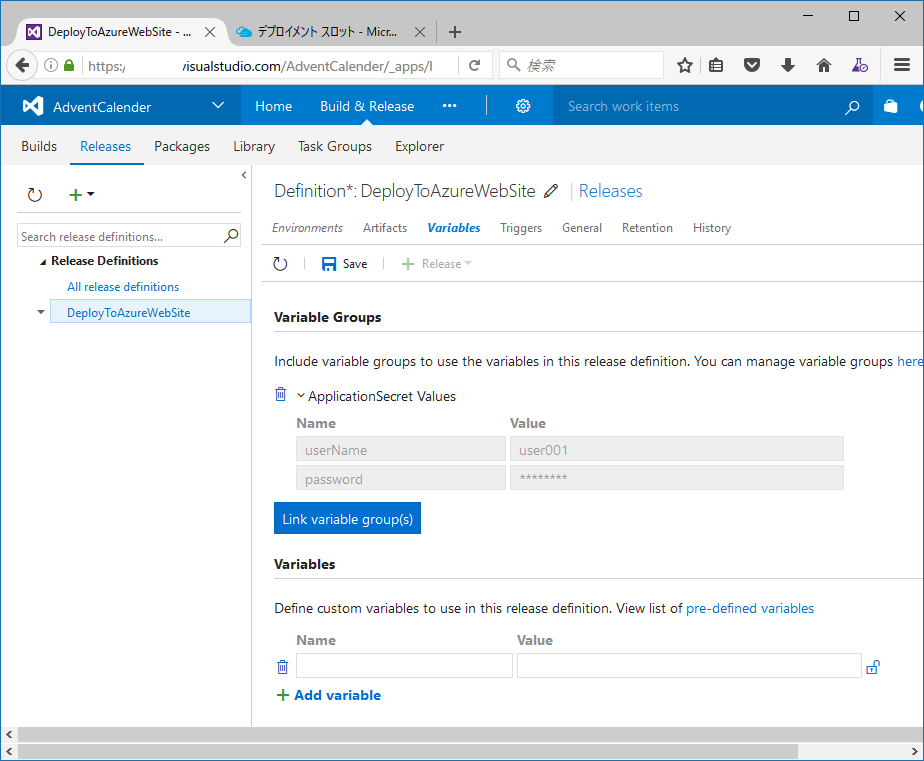Open Firefox hamburger menu

pos(902,65)
